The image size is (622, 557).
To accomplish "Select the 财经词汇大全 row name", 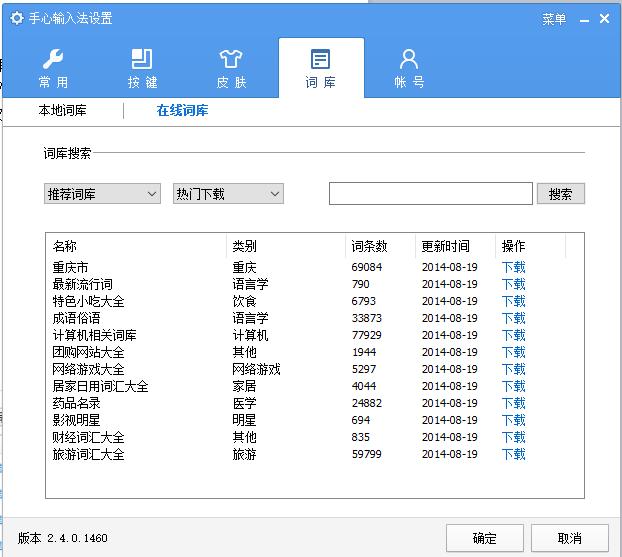I will coord(88,437).
